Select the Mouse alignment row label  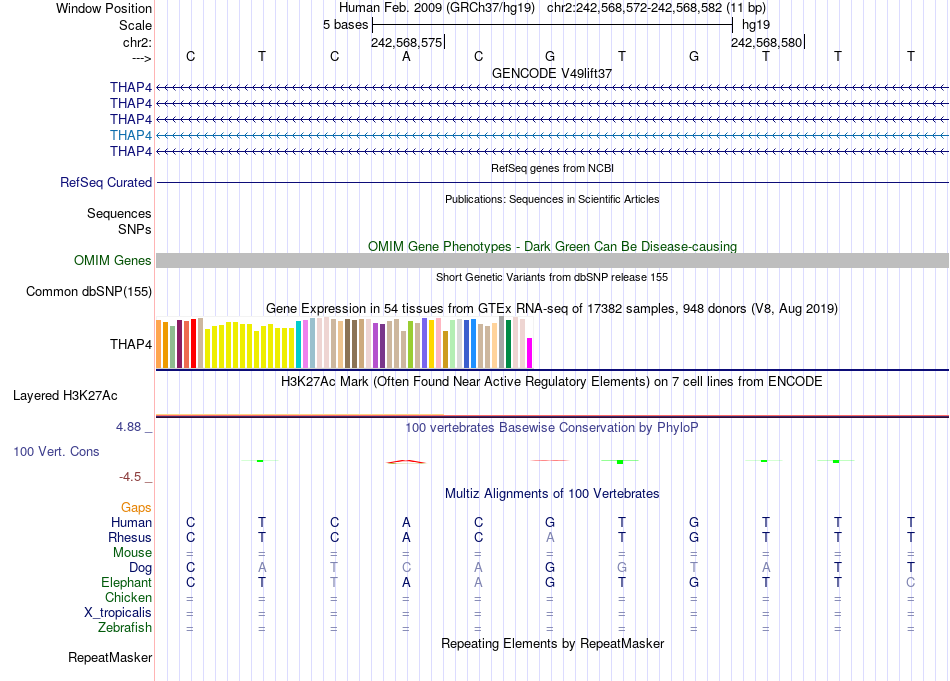click(132, 553)
